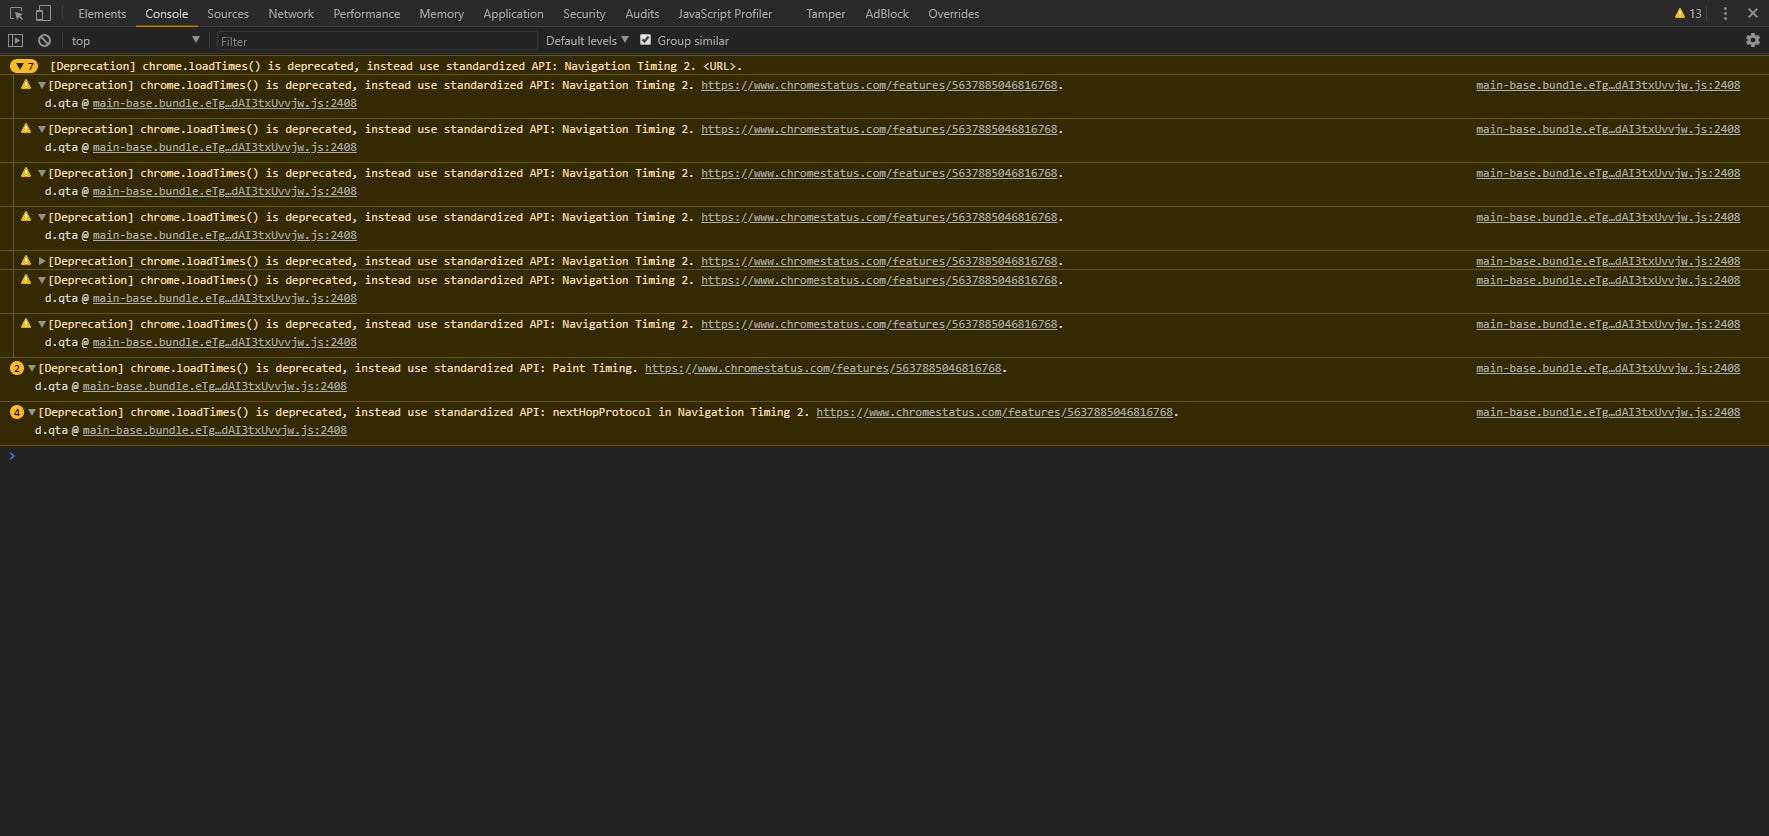Activate the inspect element picker icon
1769x836 pixels.
click(16, 14)
